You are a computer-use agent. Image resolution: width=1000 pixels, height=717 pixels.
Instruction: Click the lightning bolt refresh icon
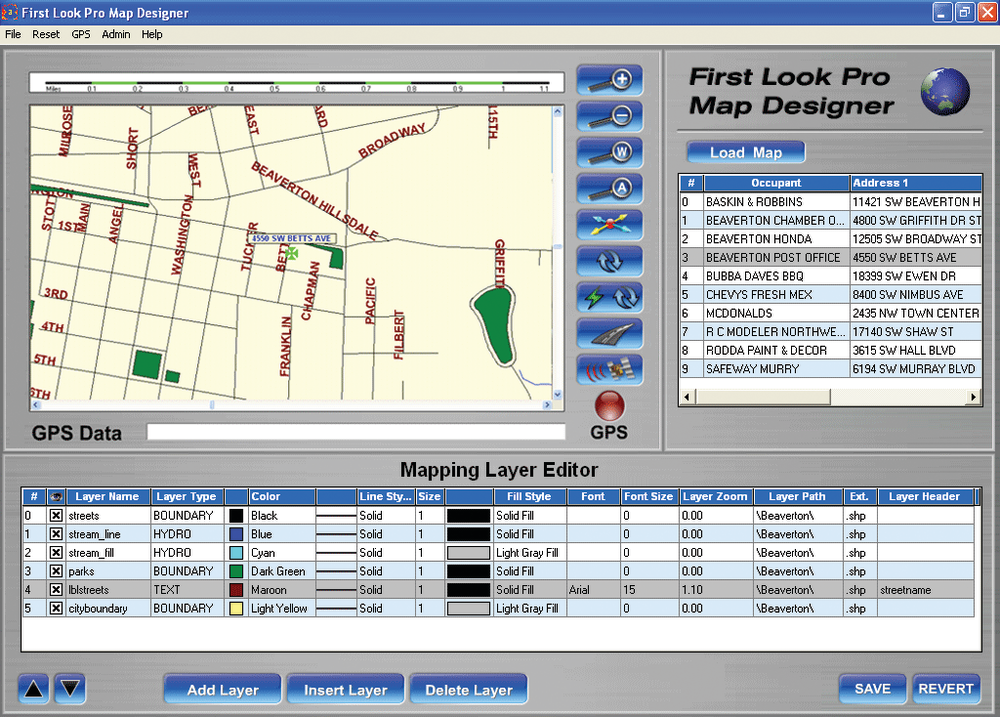609,298
